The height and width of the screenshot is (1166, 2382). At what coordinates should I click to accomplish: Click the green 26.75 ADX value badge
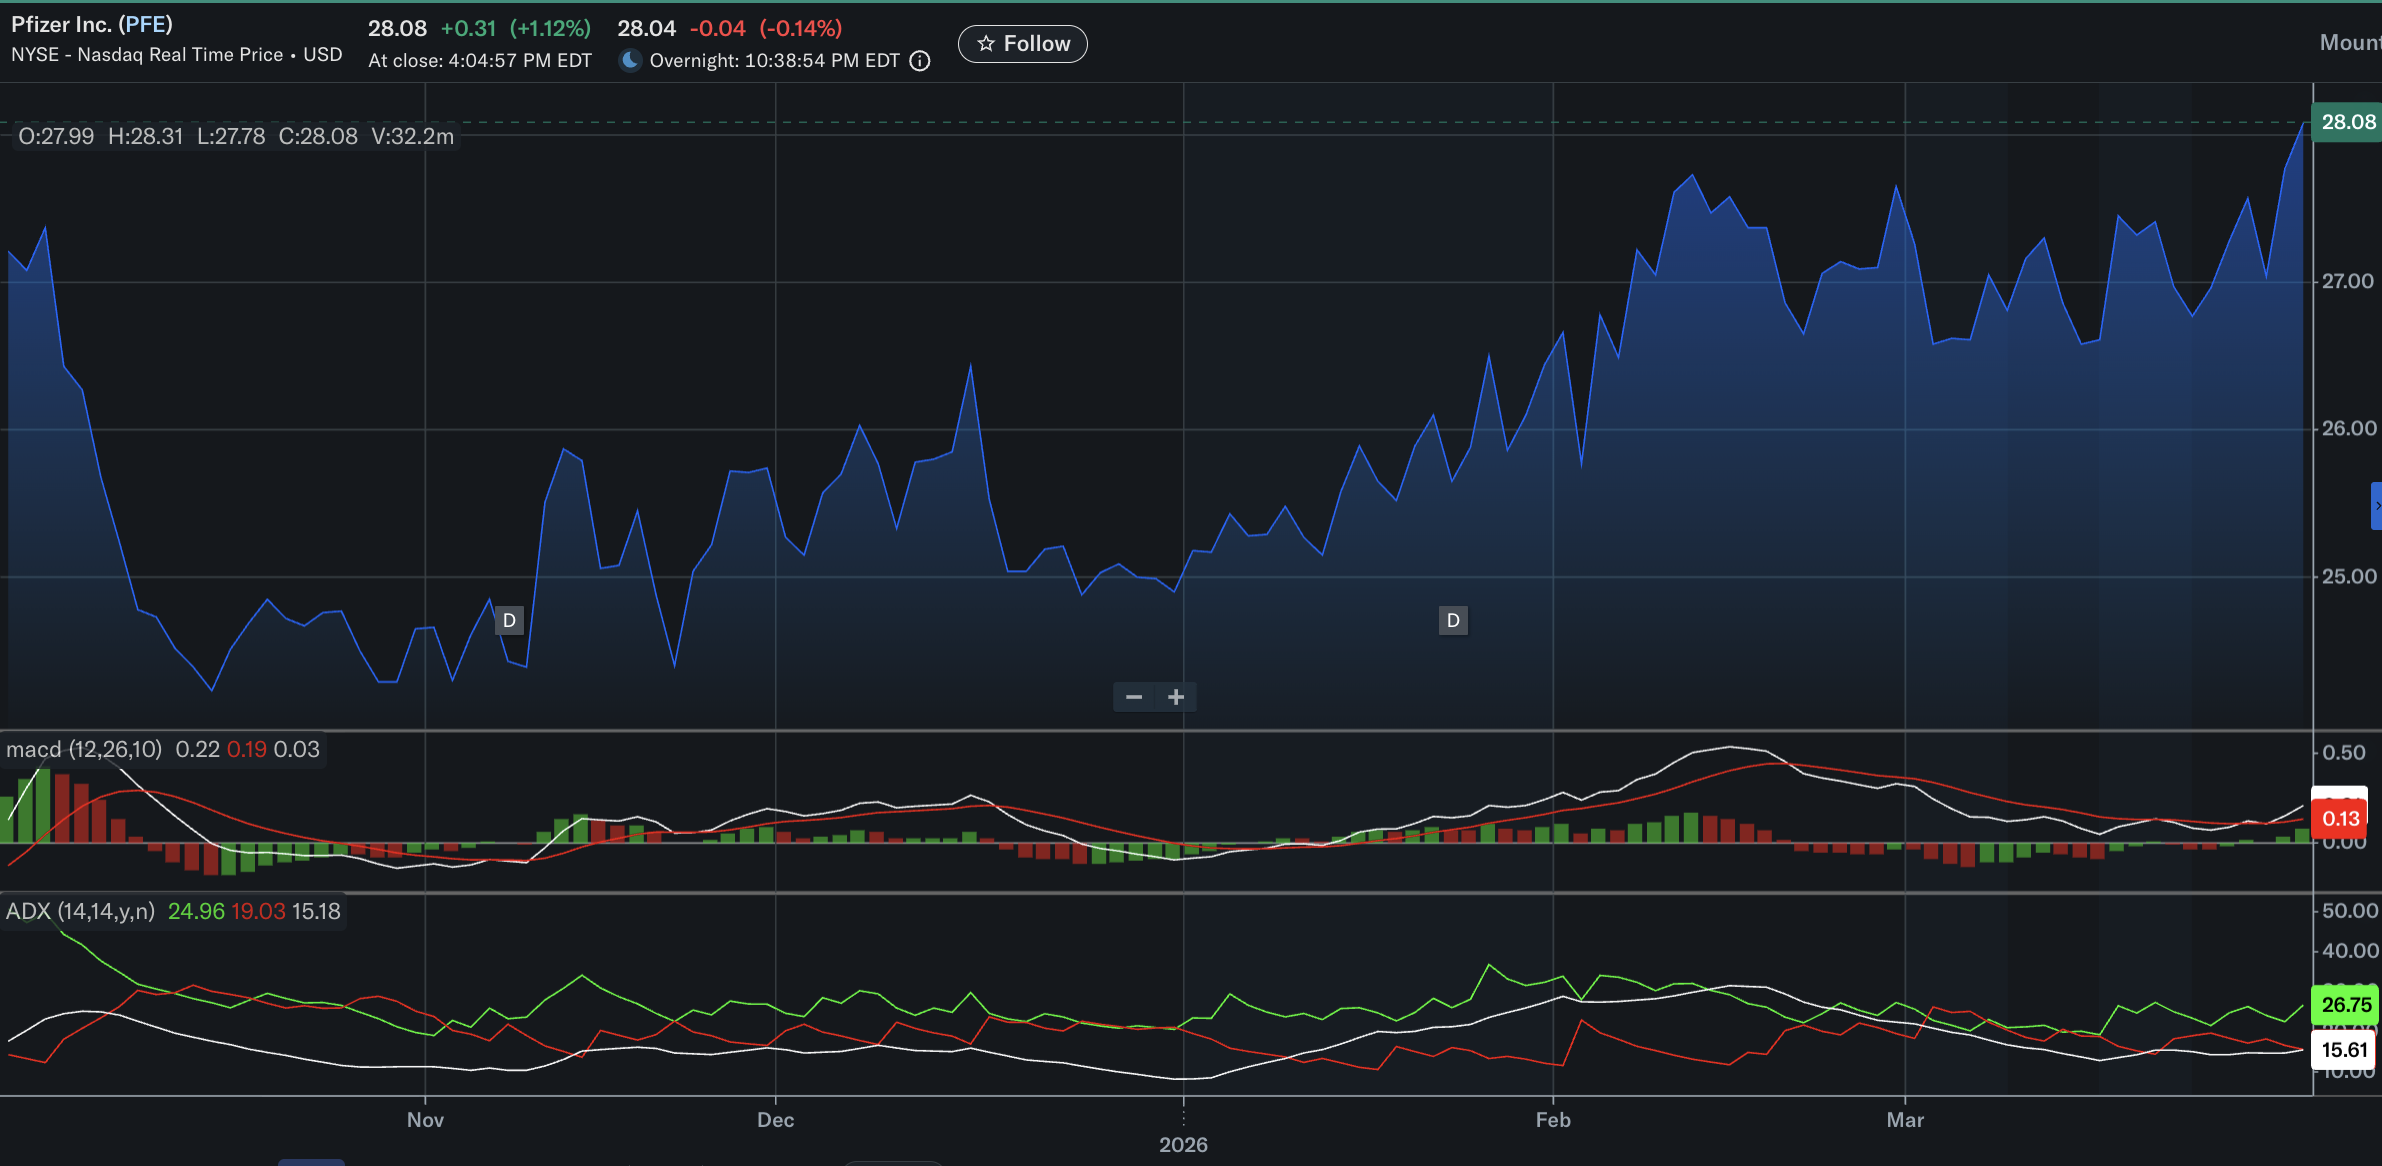tap(2345, 1005)
